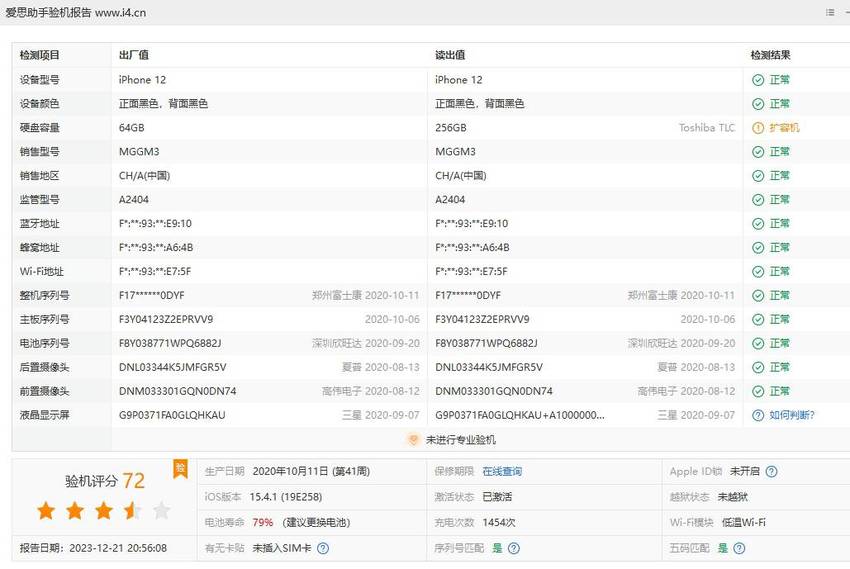This screenshot has height=569, width=850.
Task: Select the factory CH/A(中国) sales region value
Action: 144,176
